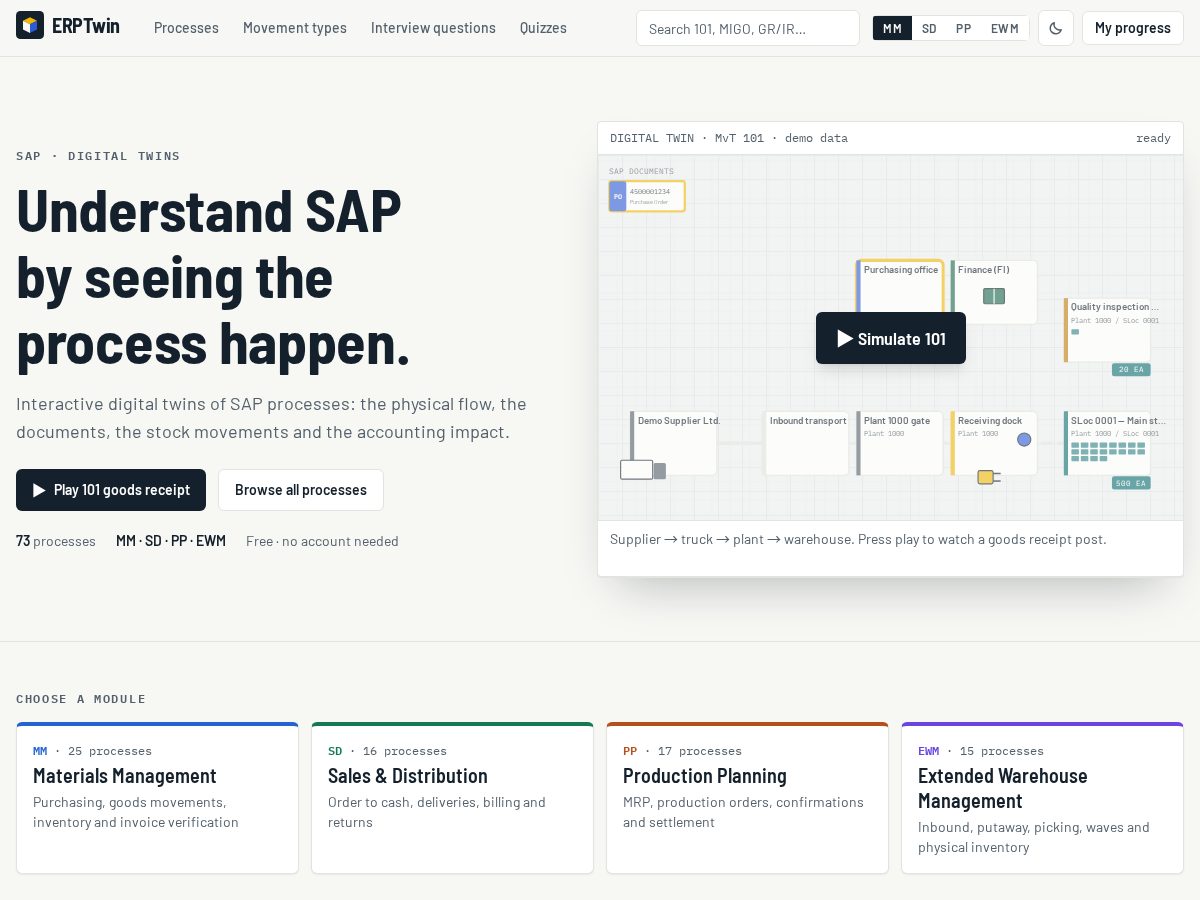Open the Materials Management module card
The width and height of the screenshot is (1200, 900).
tap(157, 798)
